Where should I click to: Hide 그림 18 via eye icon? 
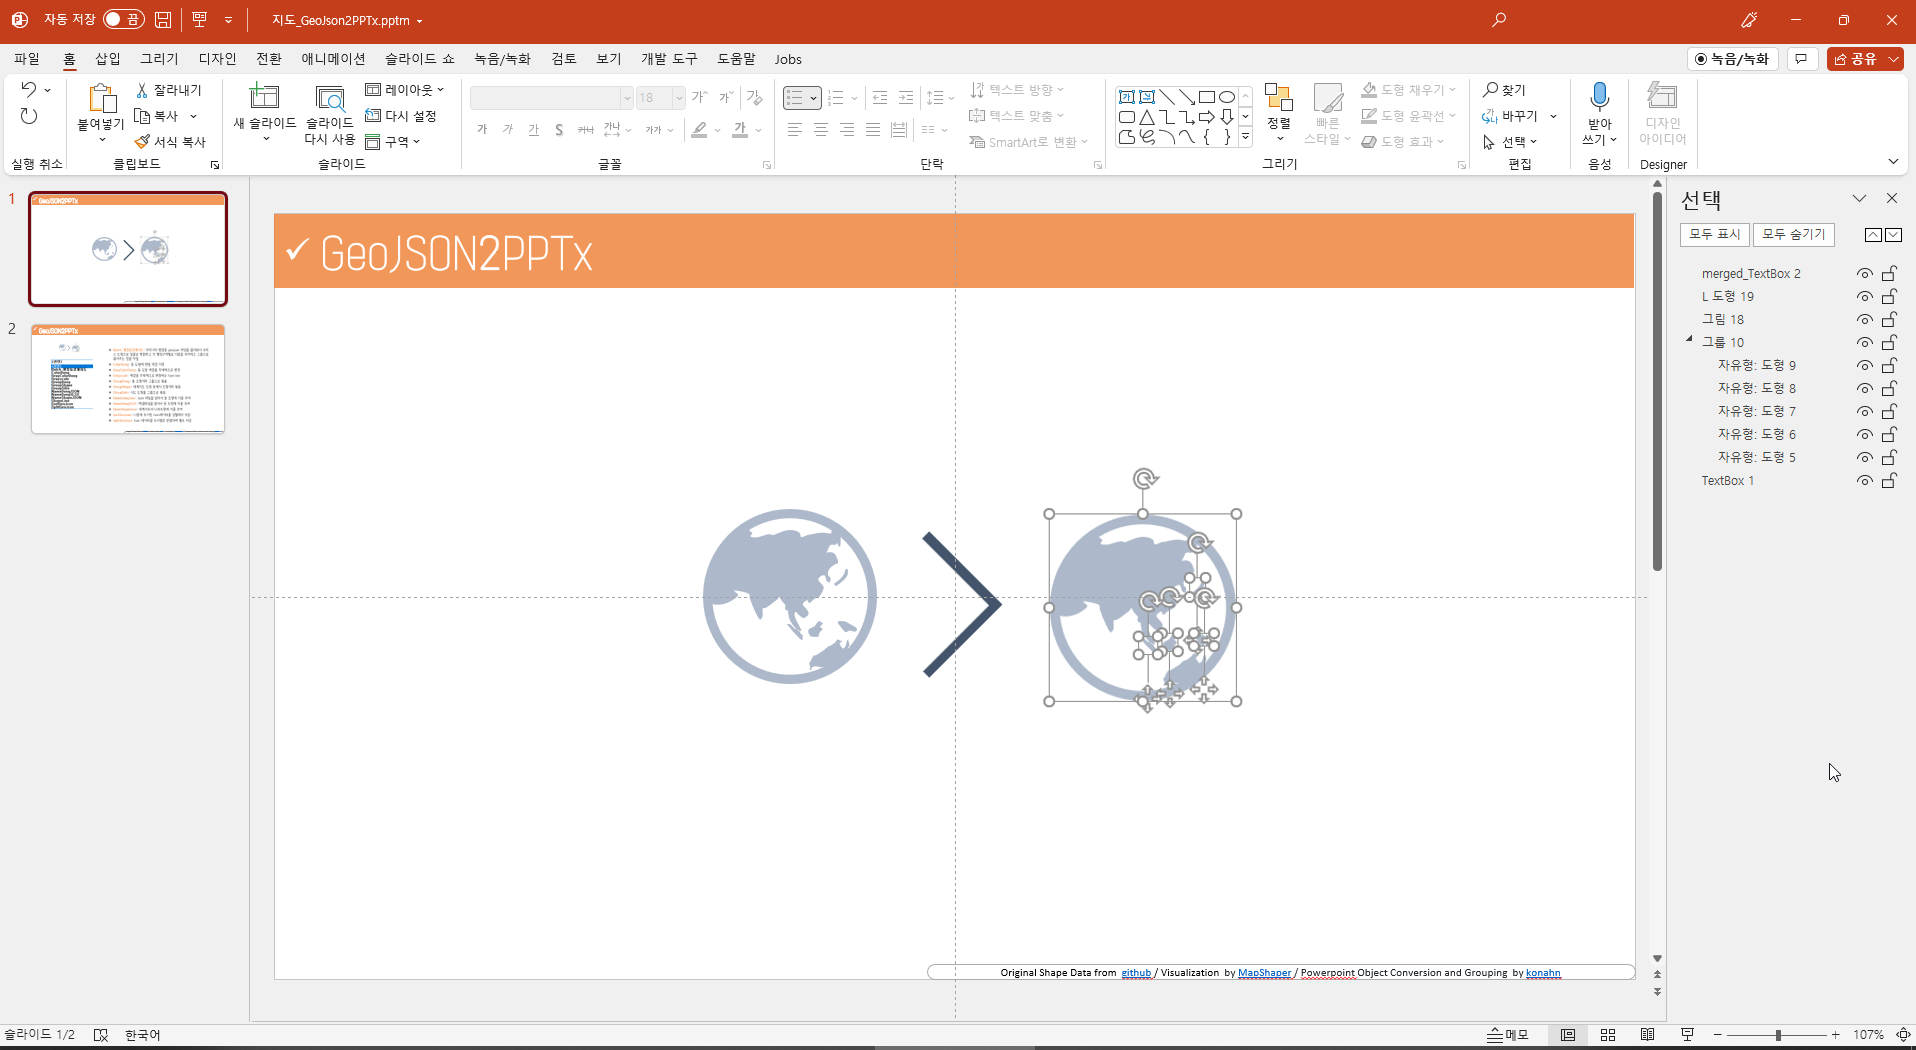(x=1864, y=320)
